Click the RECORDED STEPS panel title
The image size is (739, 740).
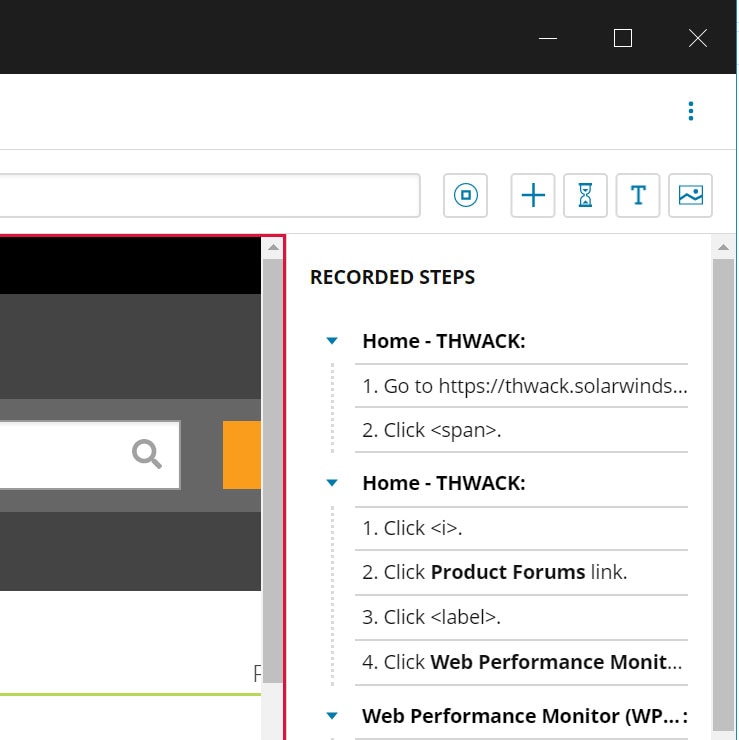tap(392, 277)
